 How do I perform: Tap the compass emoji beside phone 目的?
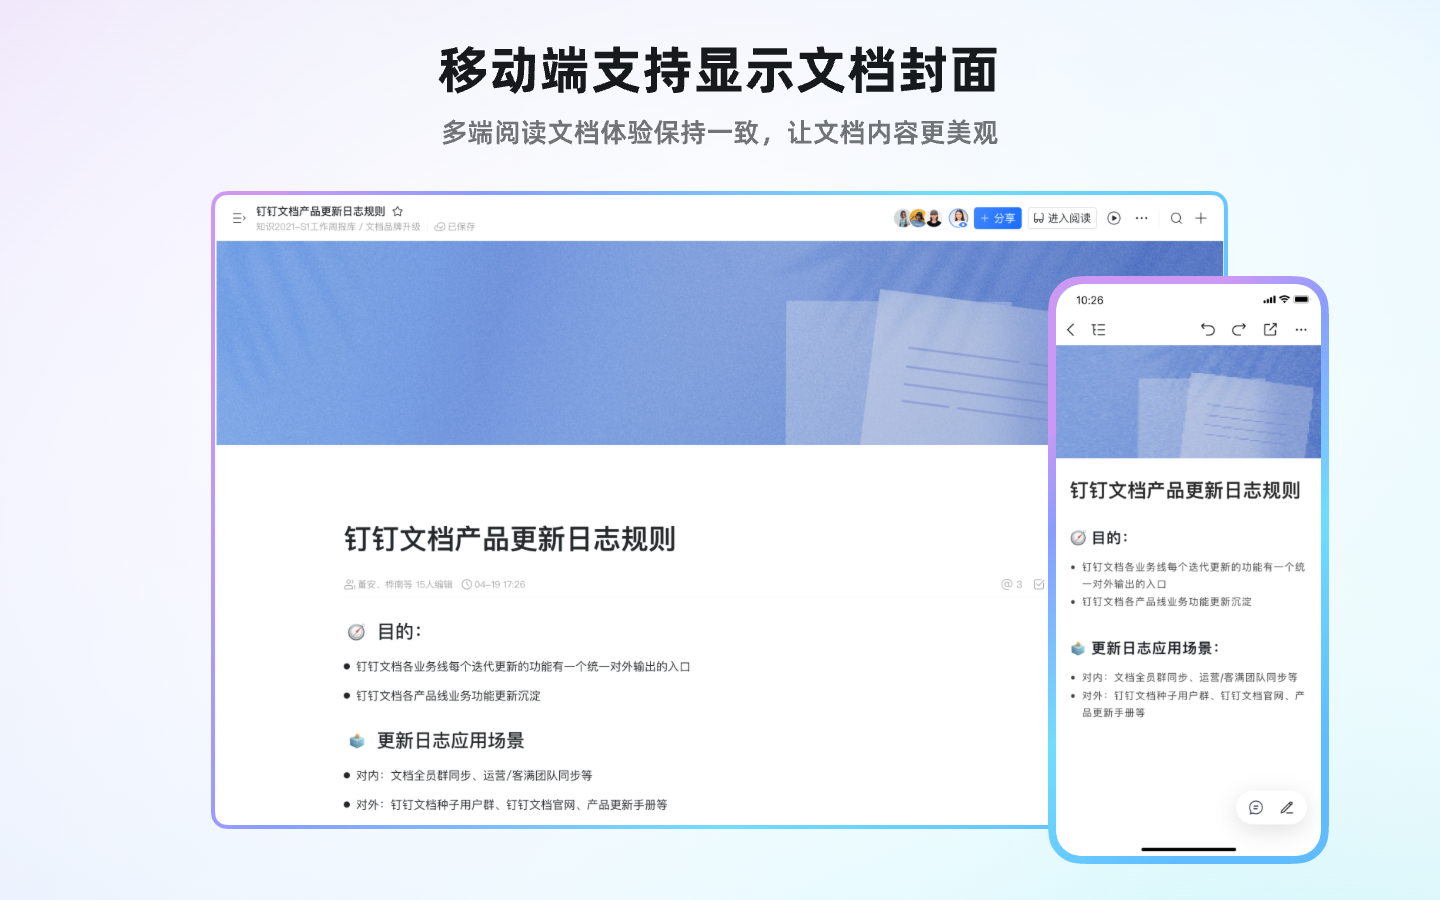[x=1078, y=538]
